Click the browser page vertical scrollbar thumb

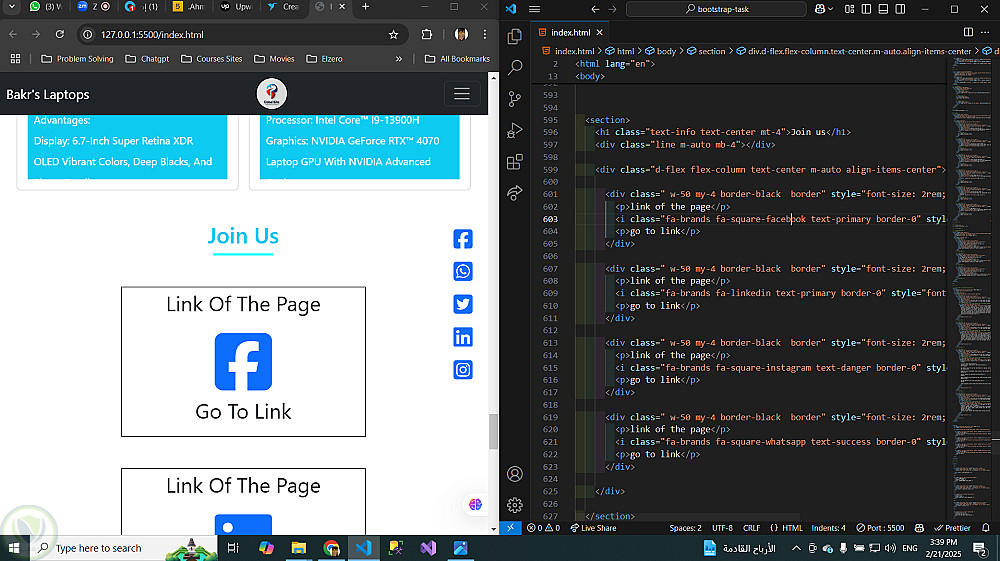[x=493, y=432]
